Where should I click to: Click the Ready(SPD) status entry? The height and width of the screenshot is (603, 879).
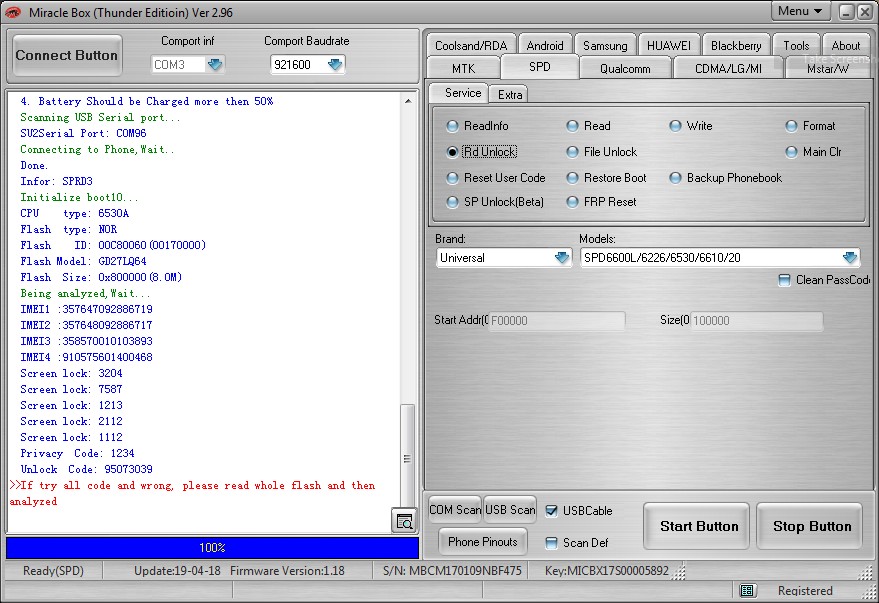click(x=53, y=570)
